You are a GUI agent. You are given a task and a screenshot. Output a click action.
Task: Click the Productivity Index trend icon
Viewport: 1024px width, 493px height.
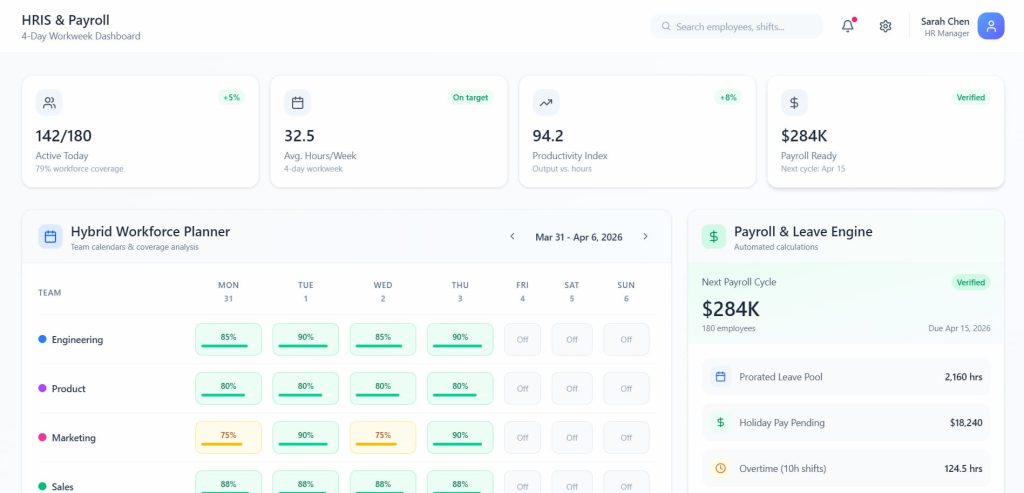click(x=546, y=102)
